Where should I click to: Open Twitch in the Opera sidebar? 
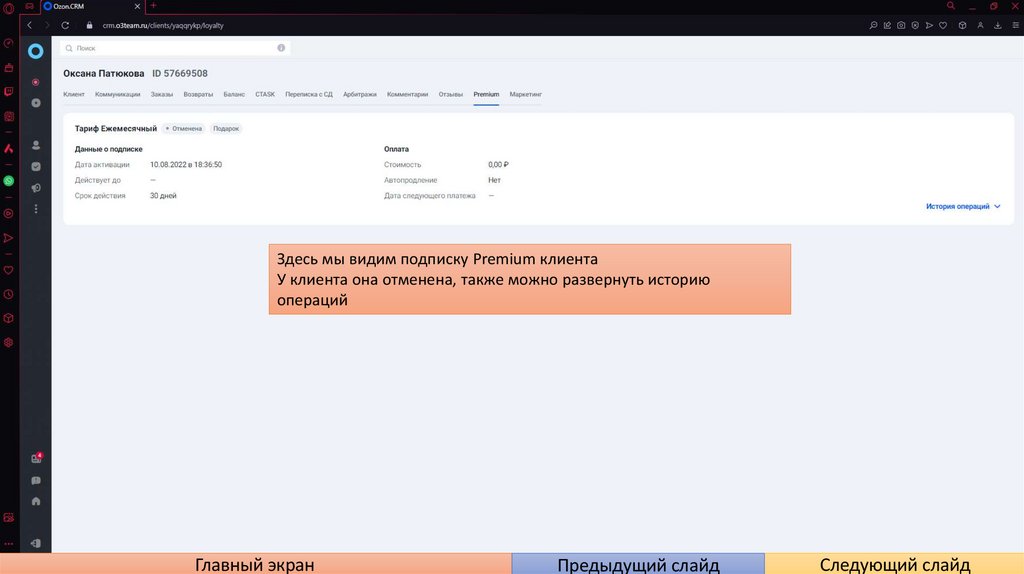[x=8, y=92]
